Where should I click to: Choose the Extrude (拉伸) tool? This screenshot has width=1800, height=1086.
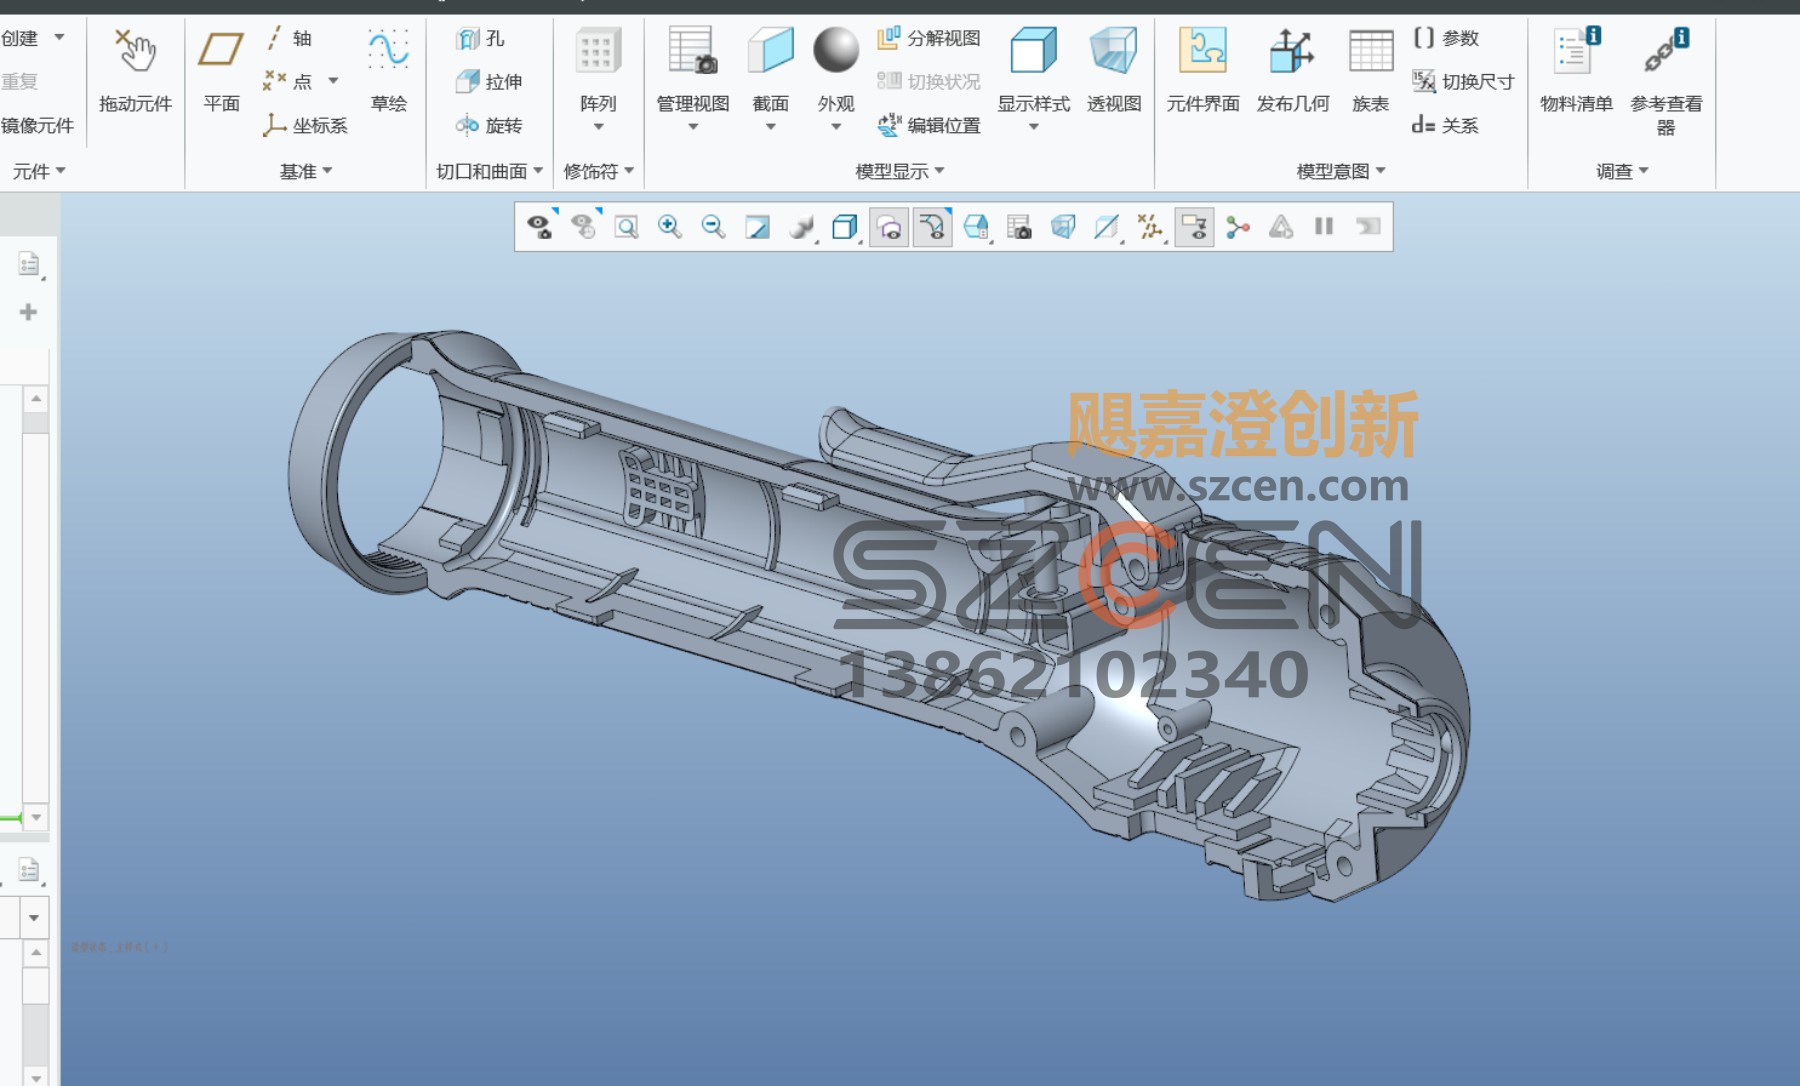coord(489,81)
